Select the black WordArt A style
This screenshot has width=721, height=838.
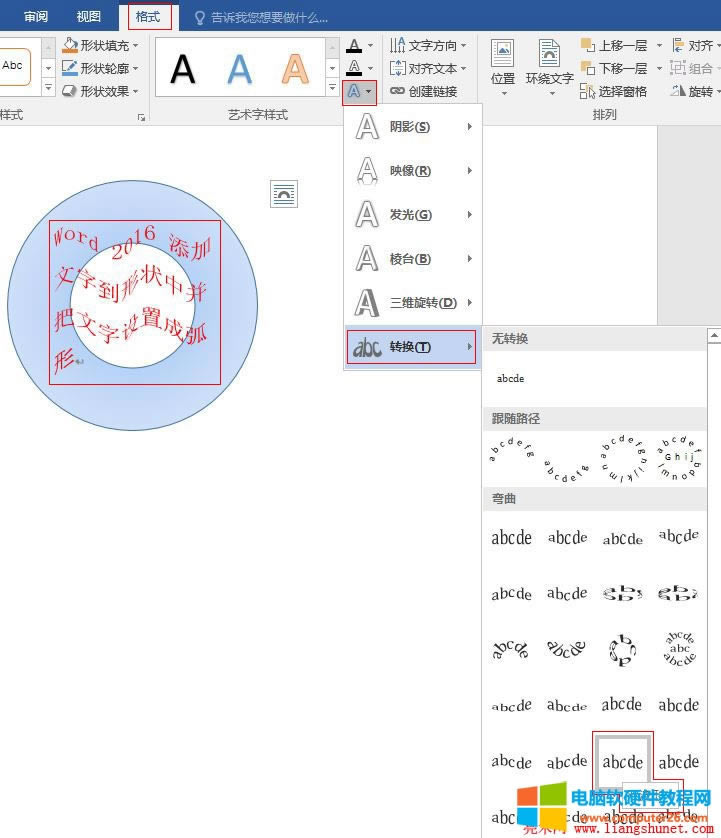pos(183,68)
